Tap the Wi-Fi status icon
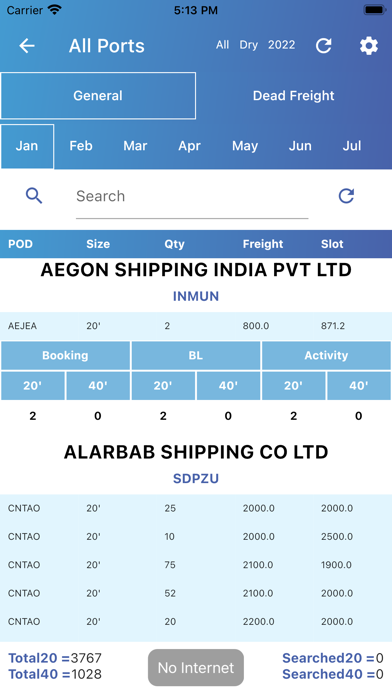The height and width of the screenshot is (696, 392). 55,10
